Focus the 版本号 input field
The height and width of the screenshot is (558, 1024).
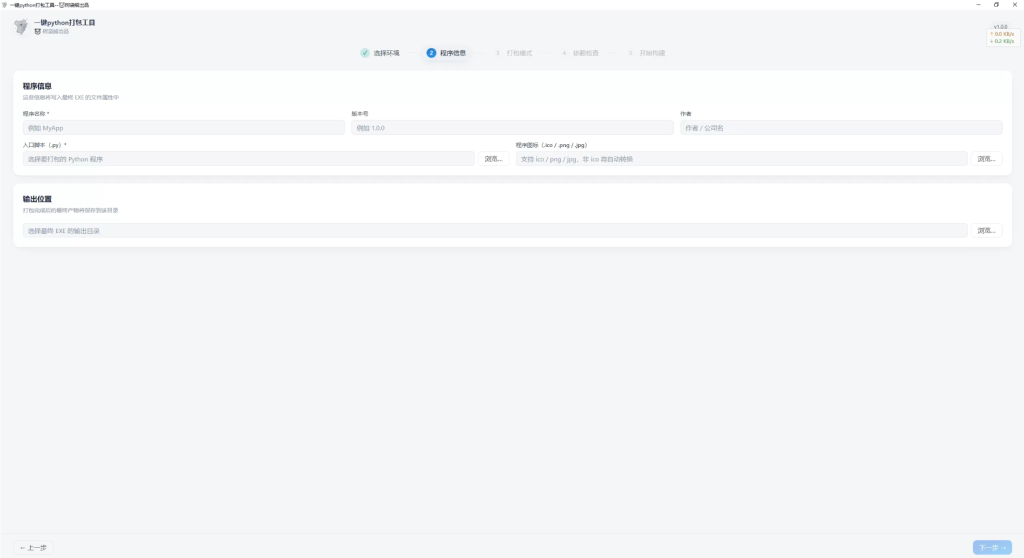pyautogui.click(x=512, y=128)
